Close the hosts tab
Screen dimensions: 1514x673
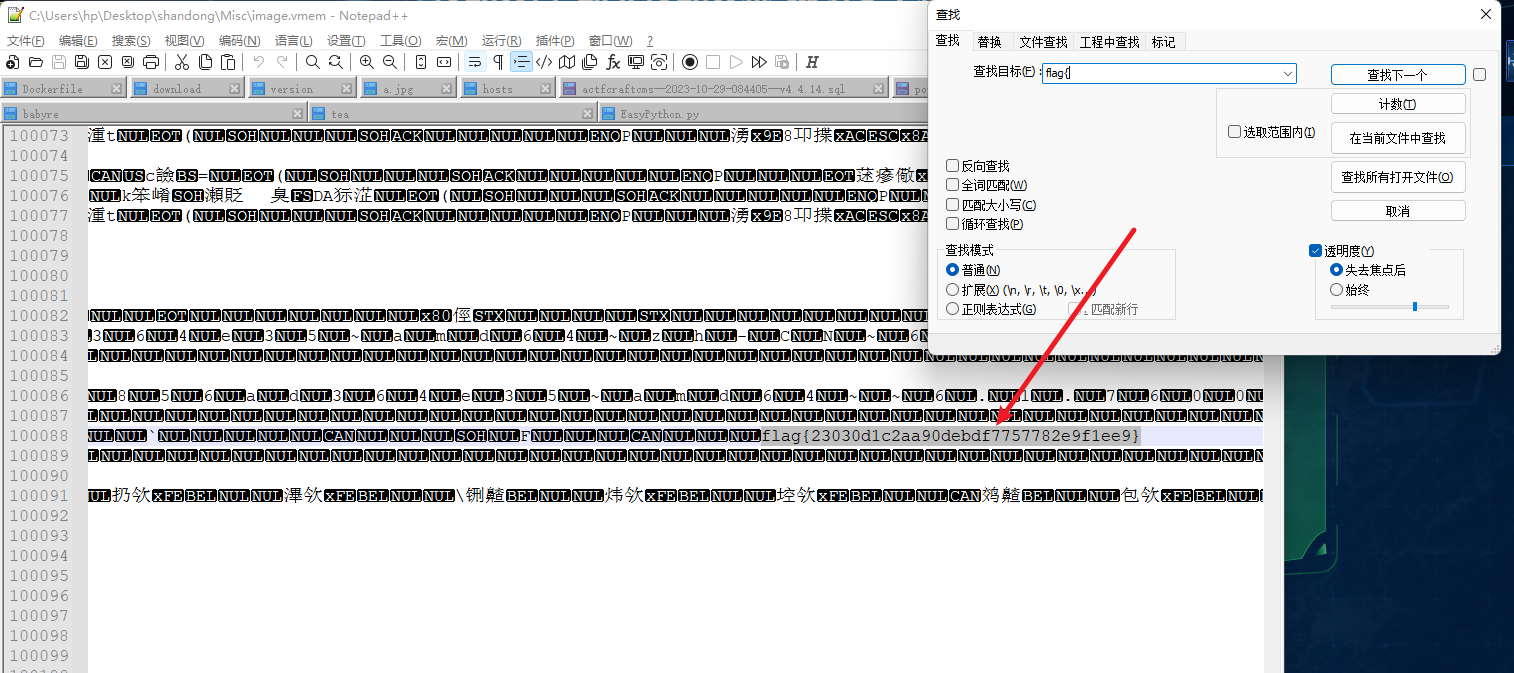pyautogui.click(x=544, y=89)
